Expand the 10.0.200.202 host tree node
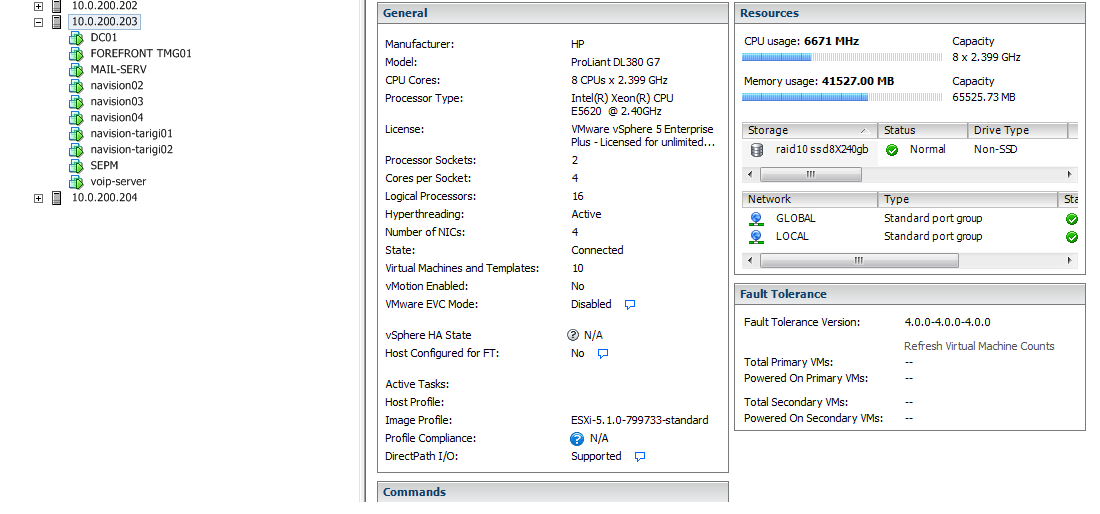The height and width of the screenshot is (514, 1100). tap(39, 6)
